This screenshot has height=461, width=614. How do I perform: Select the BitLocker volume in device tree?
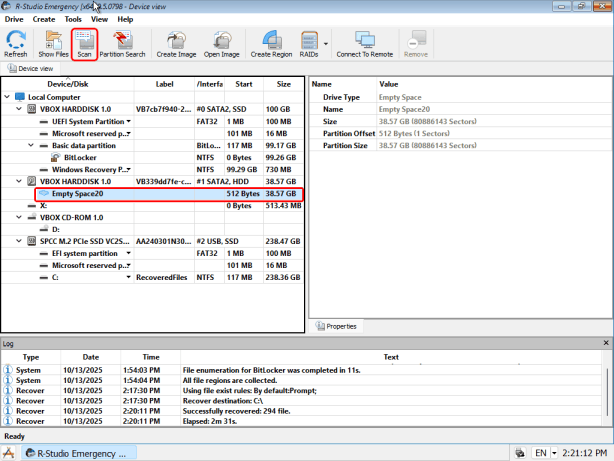click(80, 157)
